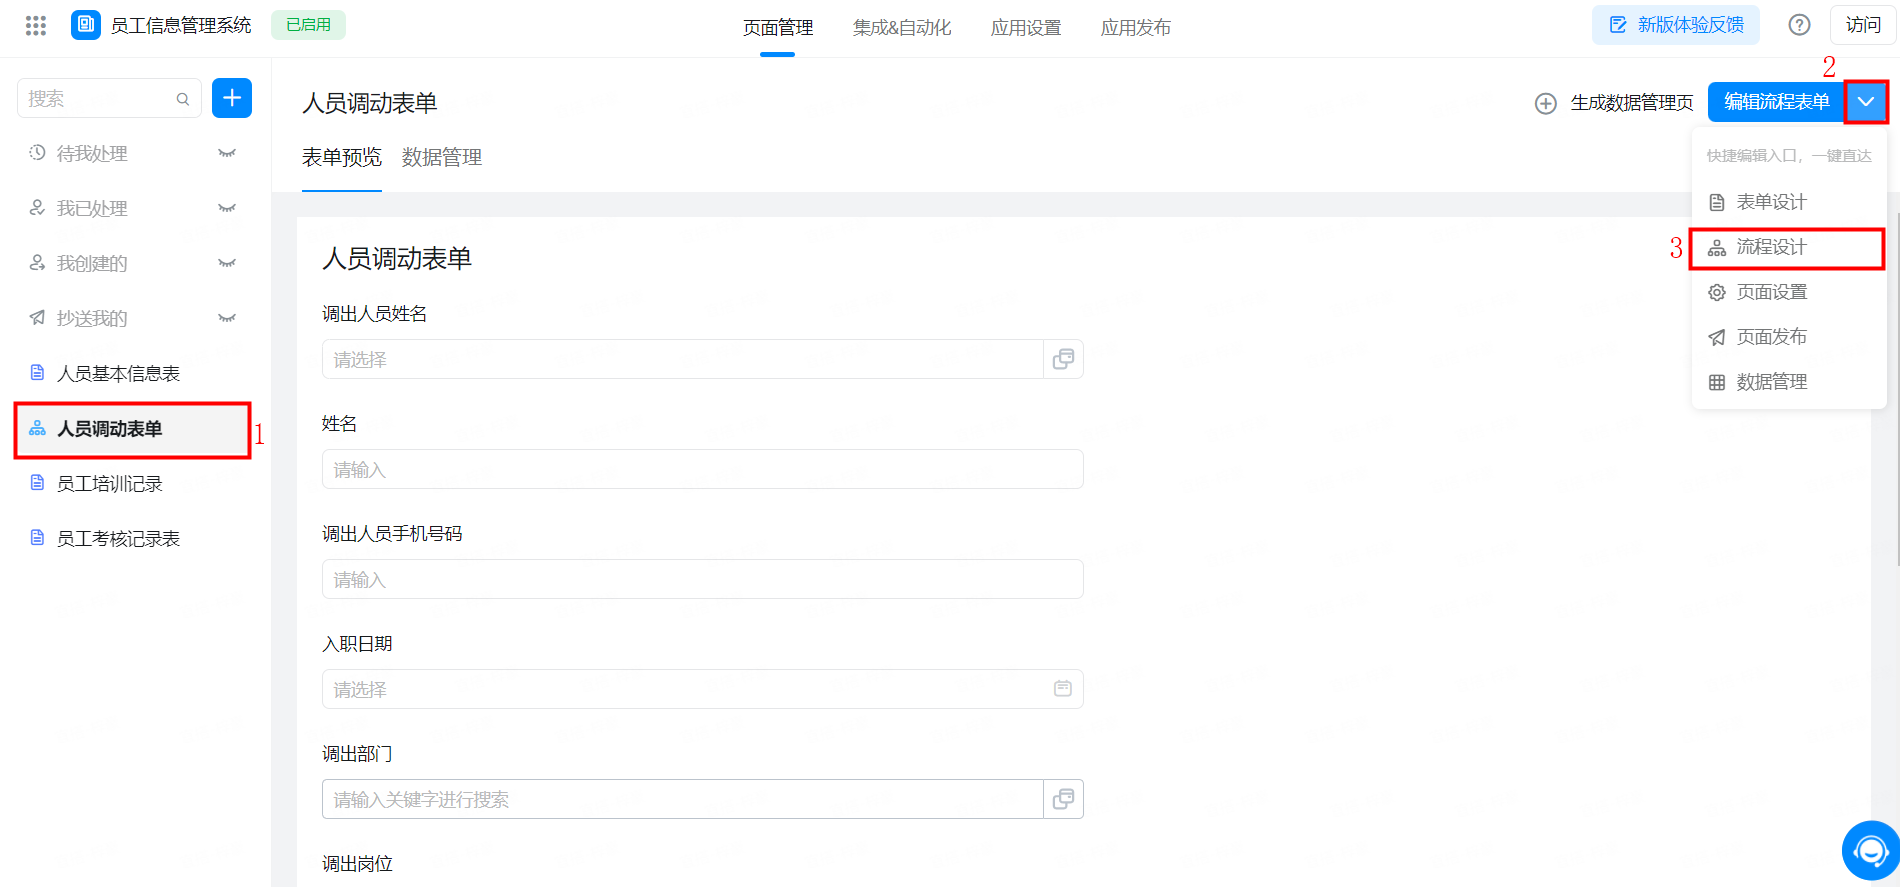Click the calendar icon in 入职日期 field
This screenshot has height=887, width=1900.
(1062, 689)
